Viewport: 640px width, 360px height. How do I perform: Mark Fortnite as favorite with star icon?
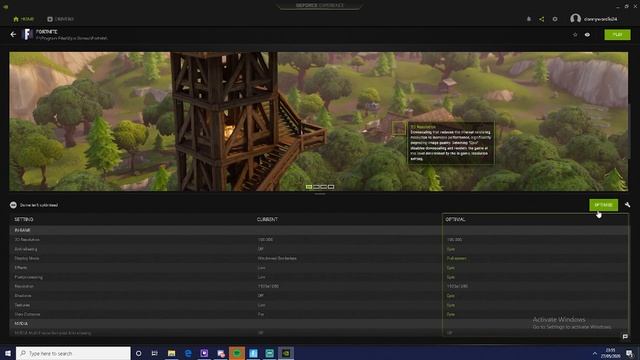click(x=575, y=35)
